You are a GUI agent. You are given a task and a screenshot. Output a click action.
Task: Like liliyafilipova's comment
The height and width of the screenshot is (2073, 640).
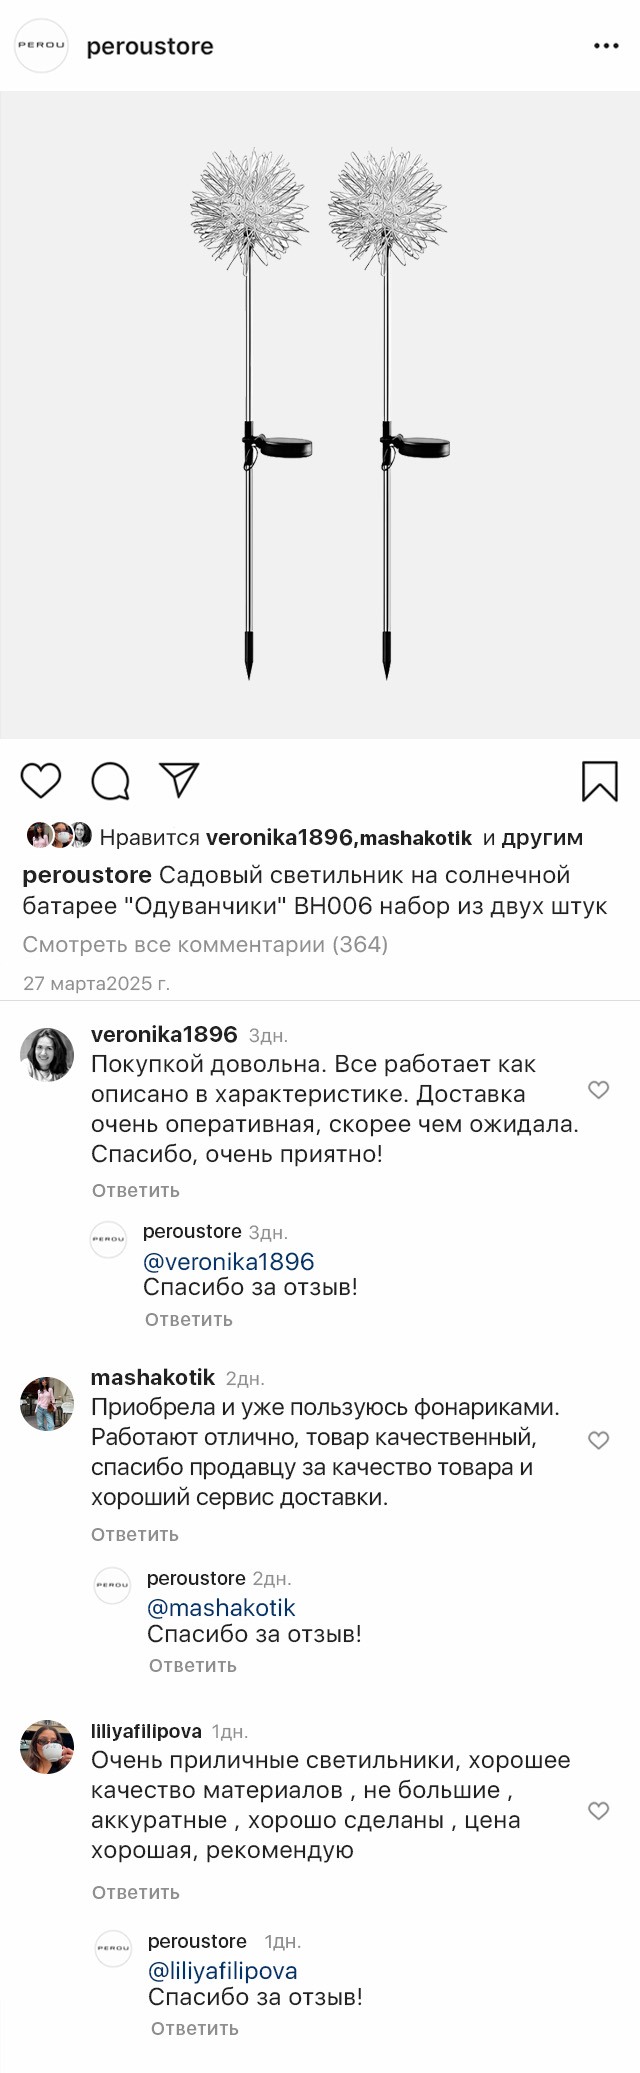coord(598,1811)
